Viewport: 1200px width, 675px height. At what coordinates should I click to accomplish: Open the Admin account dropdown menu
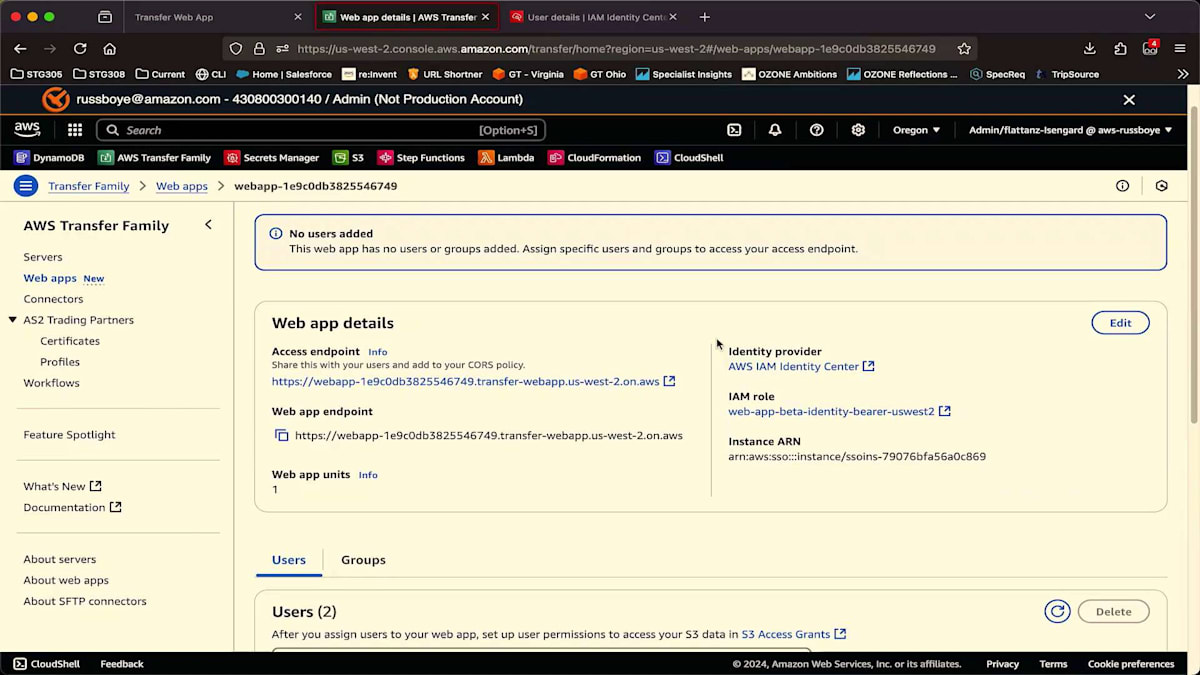click(x=1070, y=130)
